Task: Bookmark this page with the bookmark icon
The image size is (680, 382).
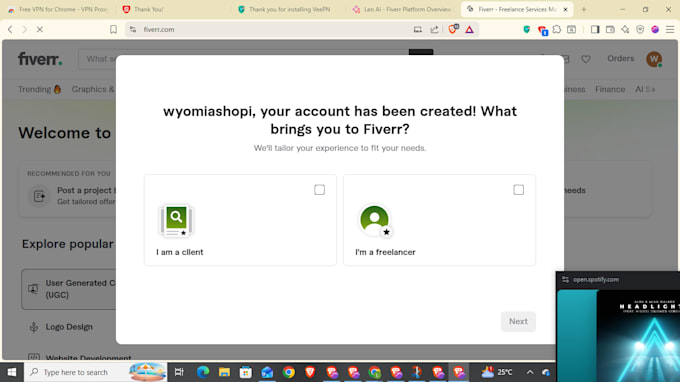Action: (113, 29)
